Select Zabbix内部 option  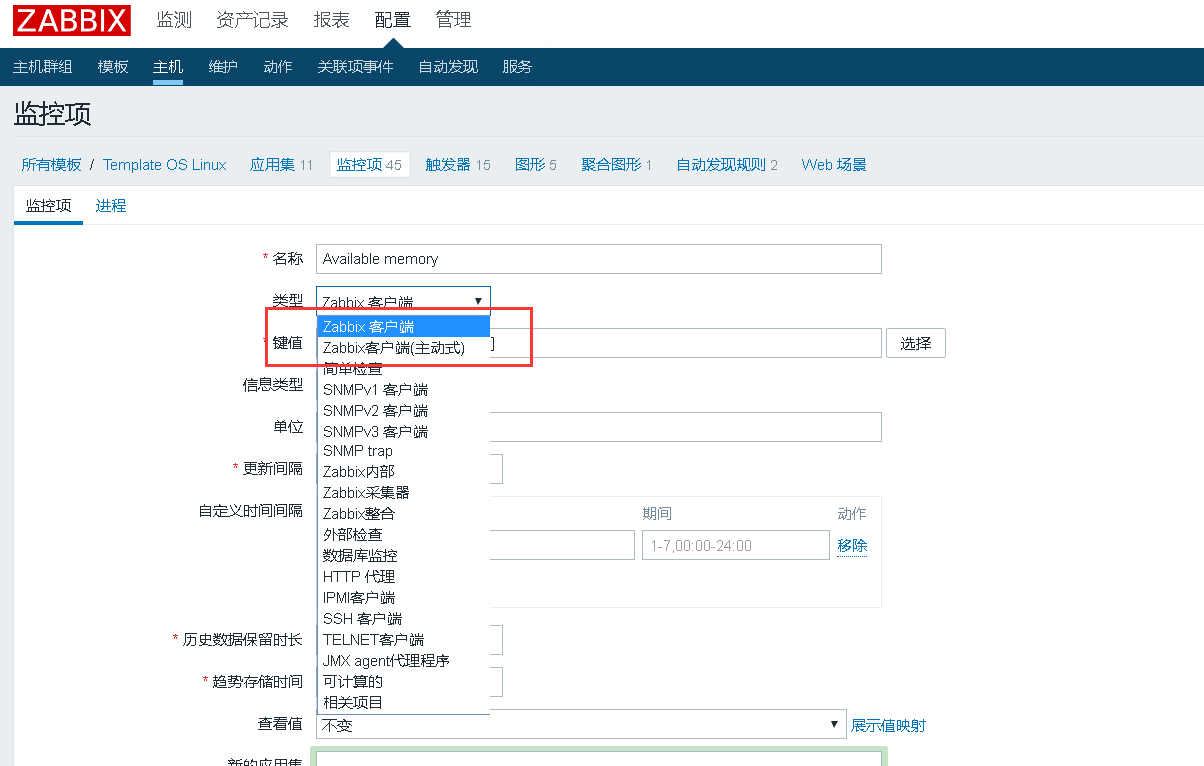pyautogui.click(x=403, y=471)
